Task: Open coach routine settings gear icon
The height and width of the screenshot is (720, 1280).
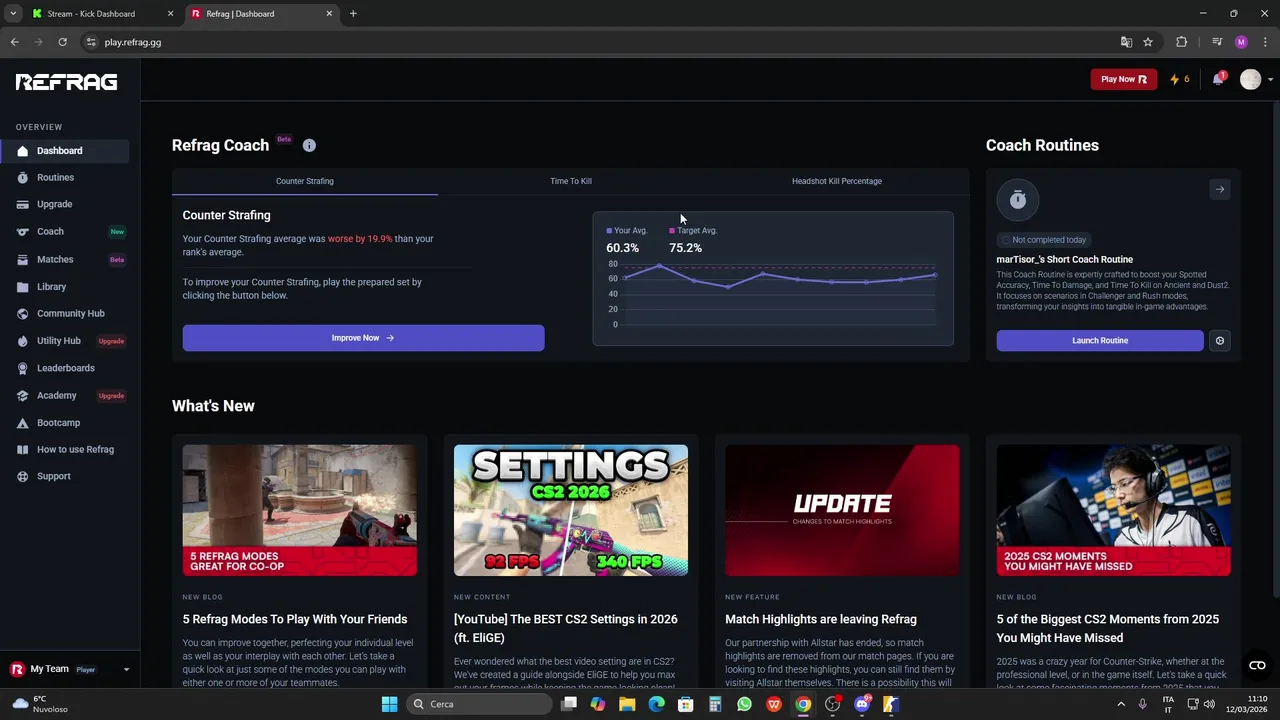Action: click(1220, 341)
